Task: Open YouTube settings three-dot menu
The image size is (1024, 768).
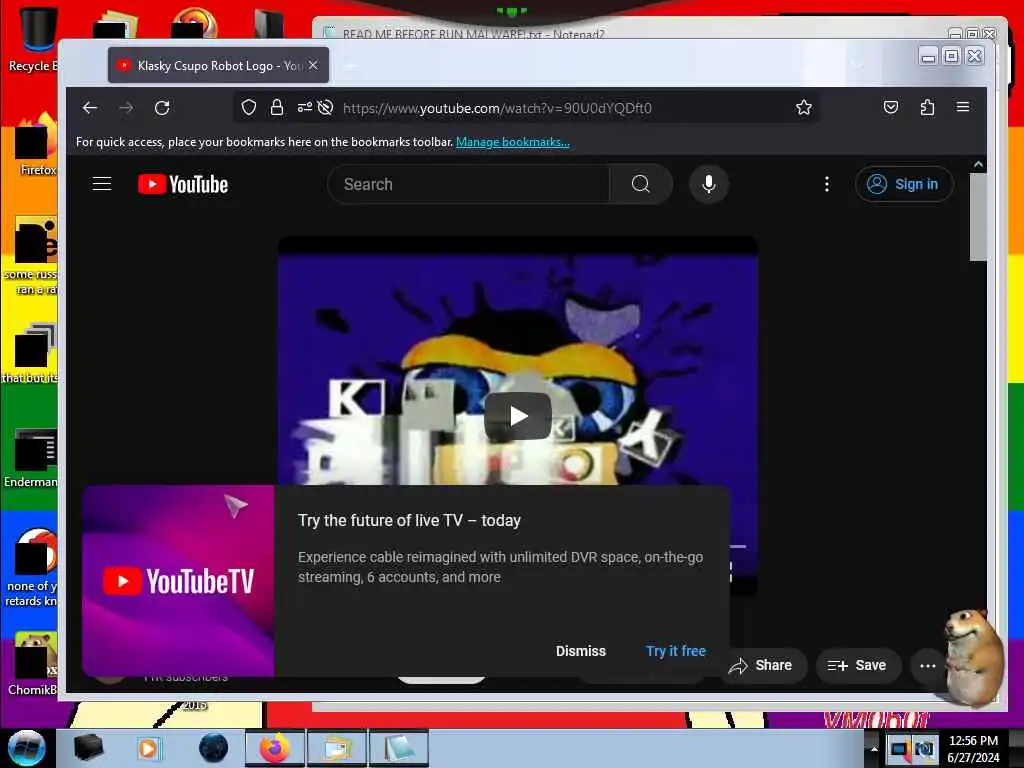Action: click(827, 184)
